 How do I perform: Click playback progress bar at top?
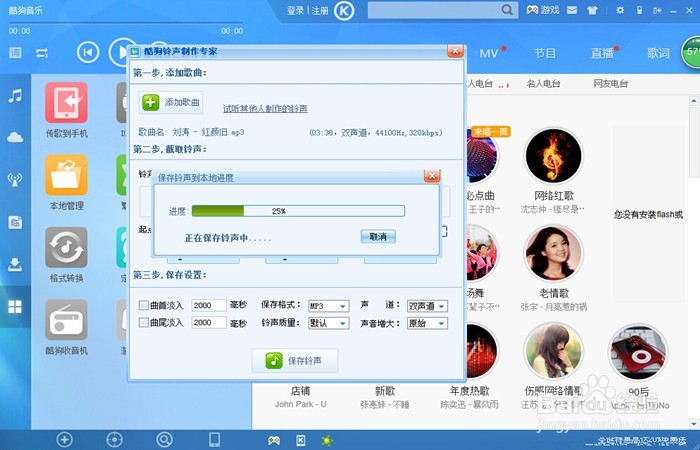pos(126,22)
